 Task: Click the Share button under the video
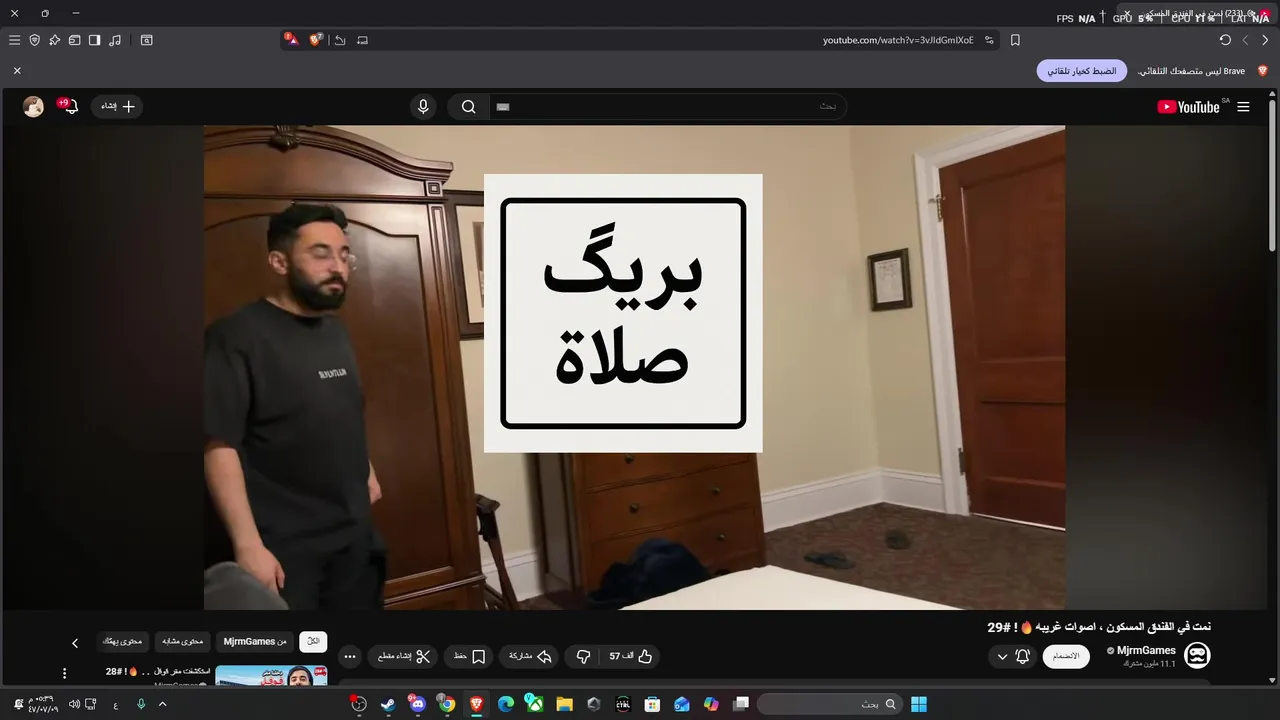tap(530, 656)
